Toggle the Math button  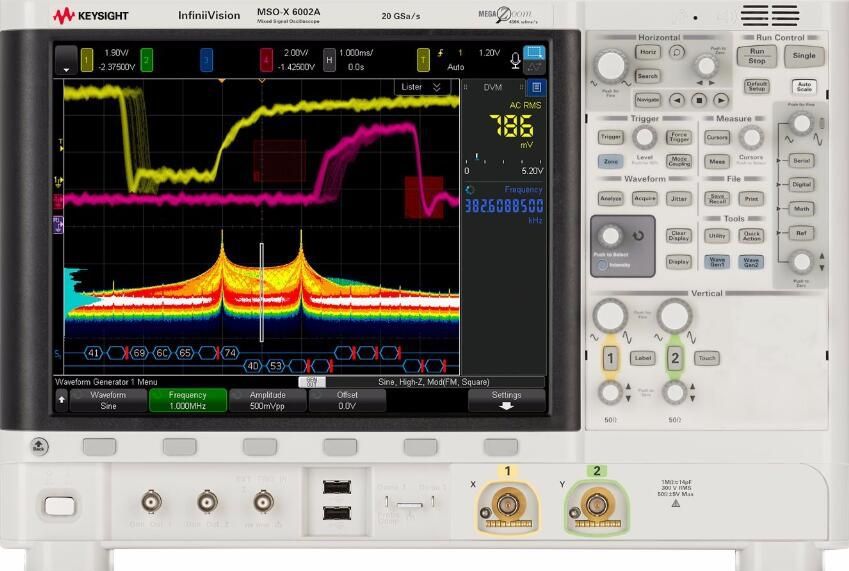pos(801,209)
